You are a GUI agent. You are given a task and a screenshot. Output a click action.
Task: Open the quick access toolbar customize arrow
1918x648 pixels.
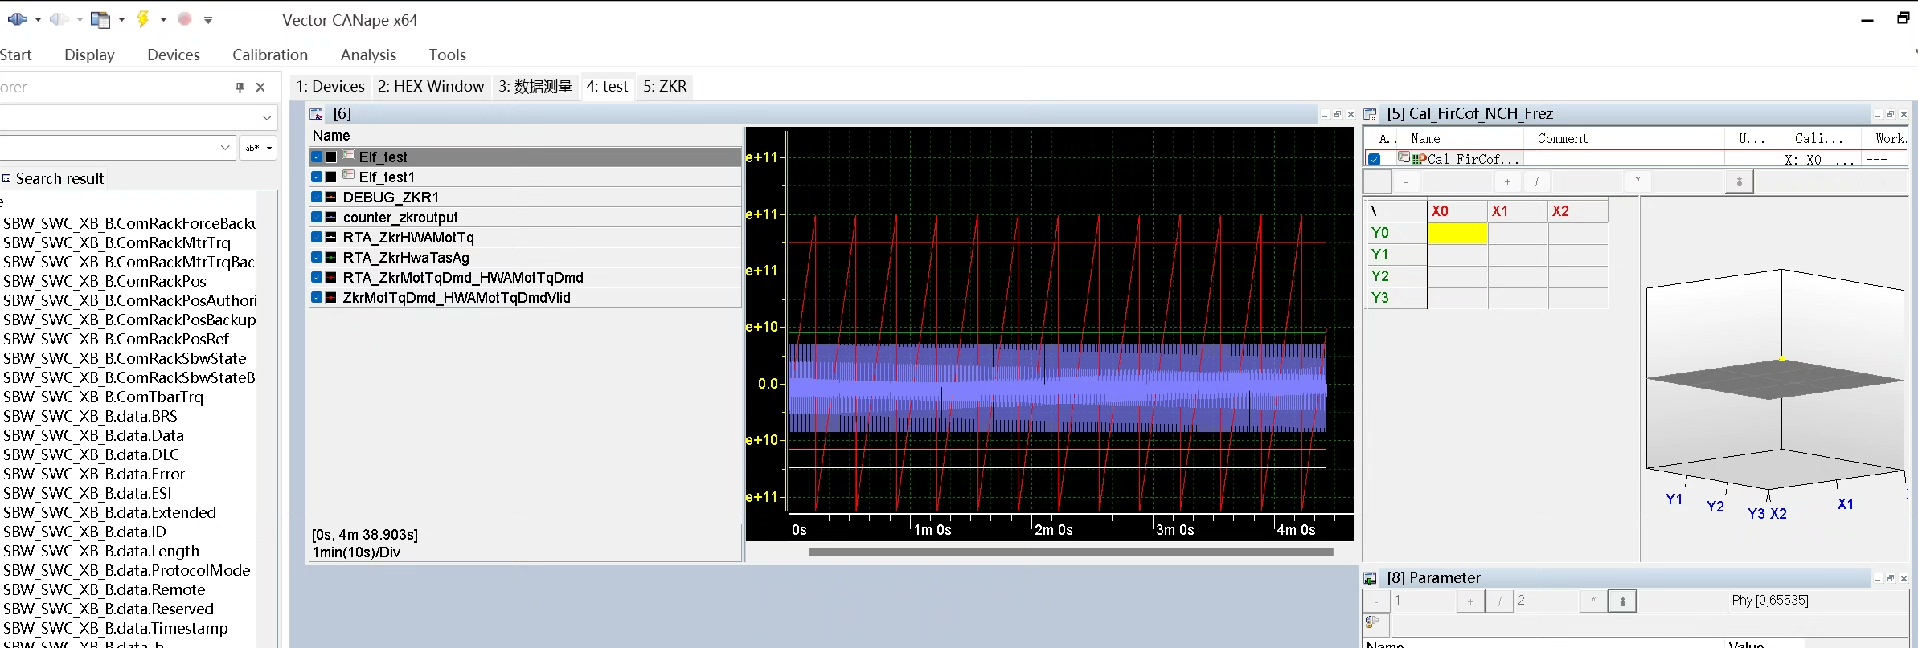[208, 20]
